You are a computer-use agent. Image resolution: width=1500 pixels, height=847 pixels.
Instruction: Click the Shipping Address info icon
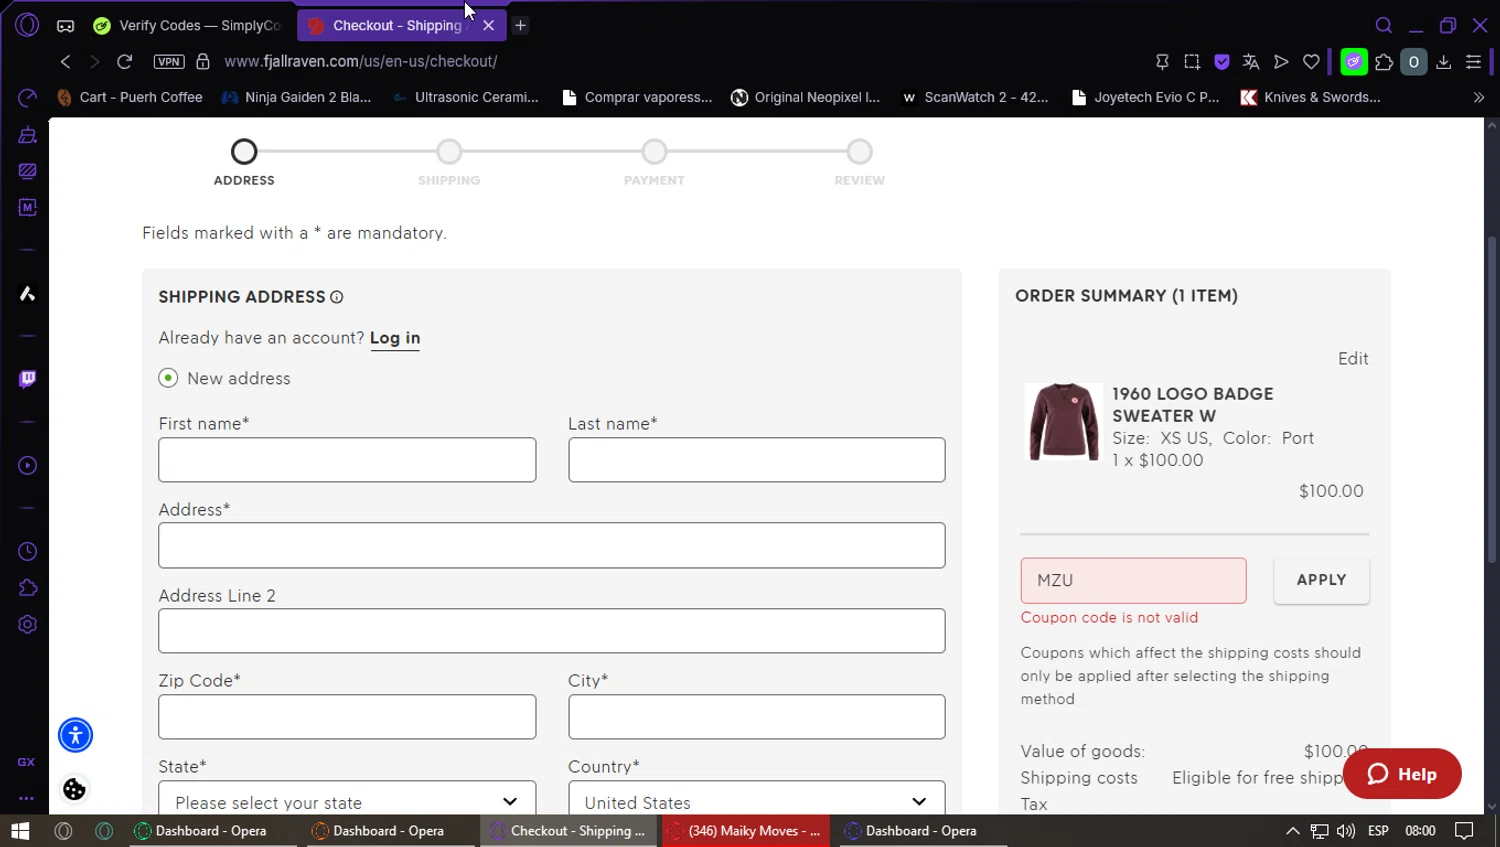pos(337,297)
